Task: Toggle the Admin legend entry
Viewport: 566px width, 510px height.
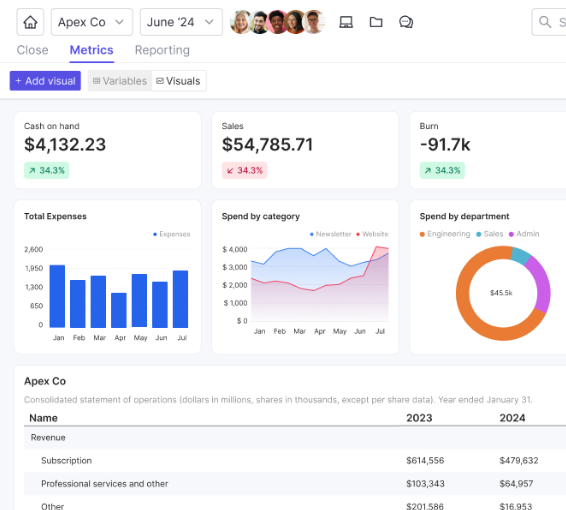Action: tap(524, 234)
